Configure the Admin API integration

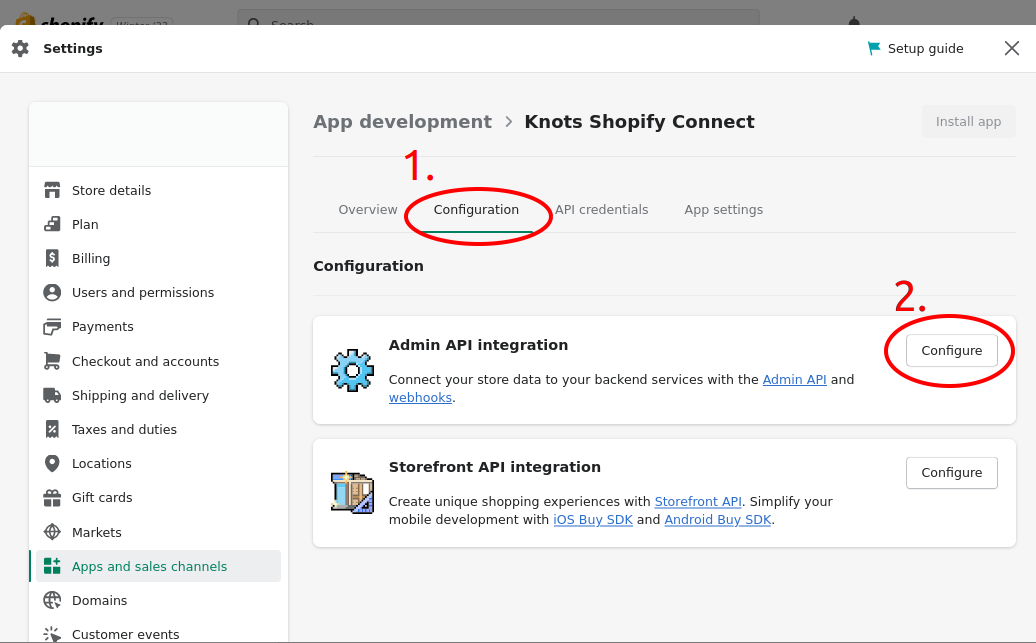click(951, 350)
